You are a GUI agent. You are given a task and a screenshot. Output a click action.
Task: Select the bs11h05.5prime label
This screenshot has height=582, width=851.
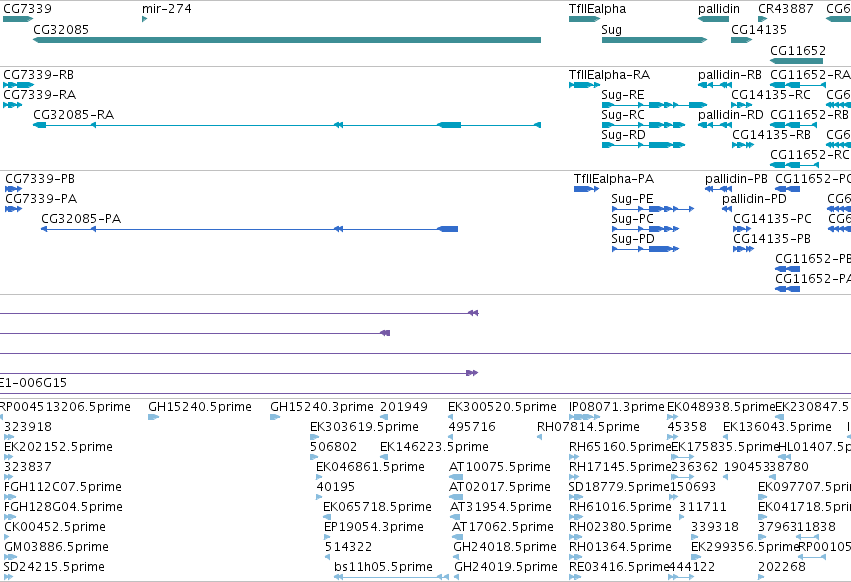click(x=383, y=567)
